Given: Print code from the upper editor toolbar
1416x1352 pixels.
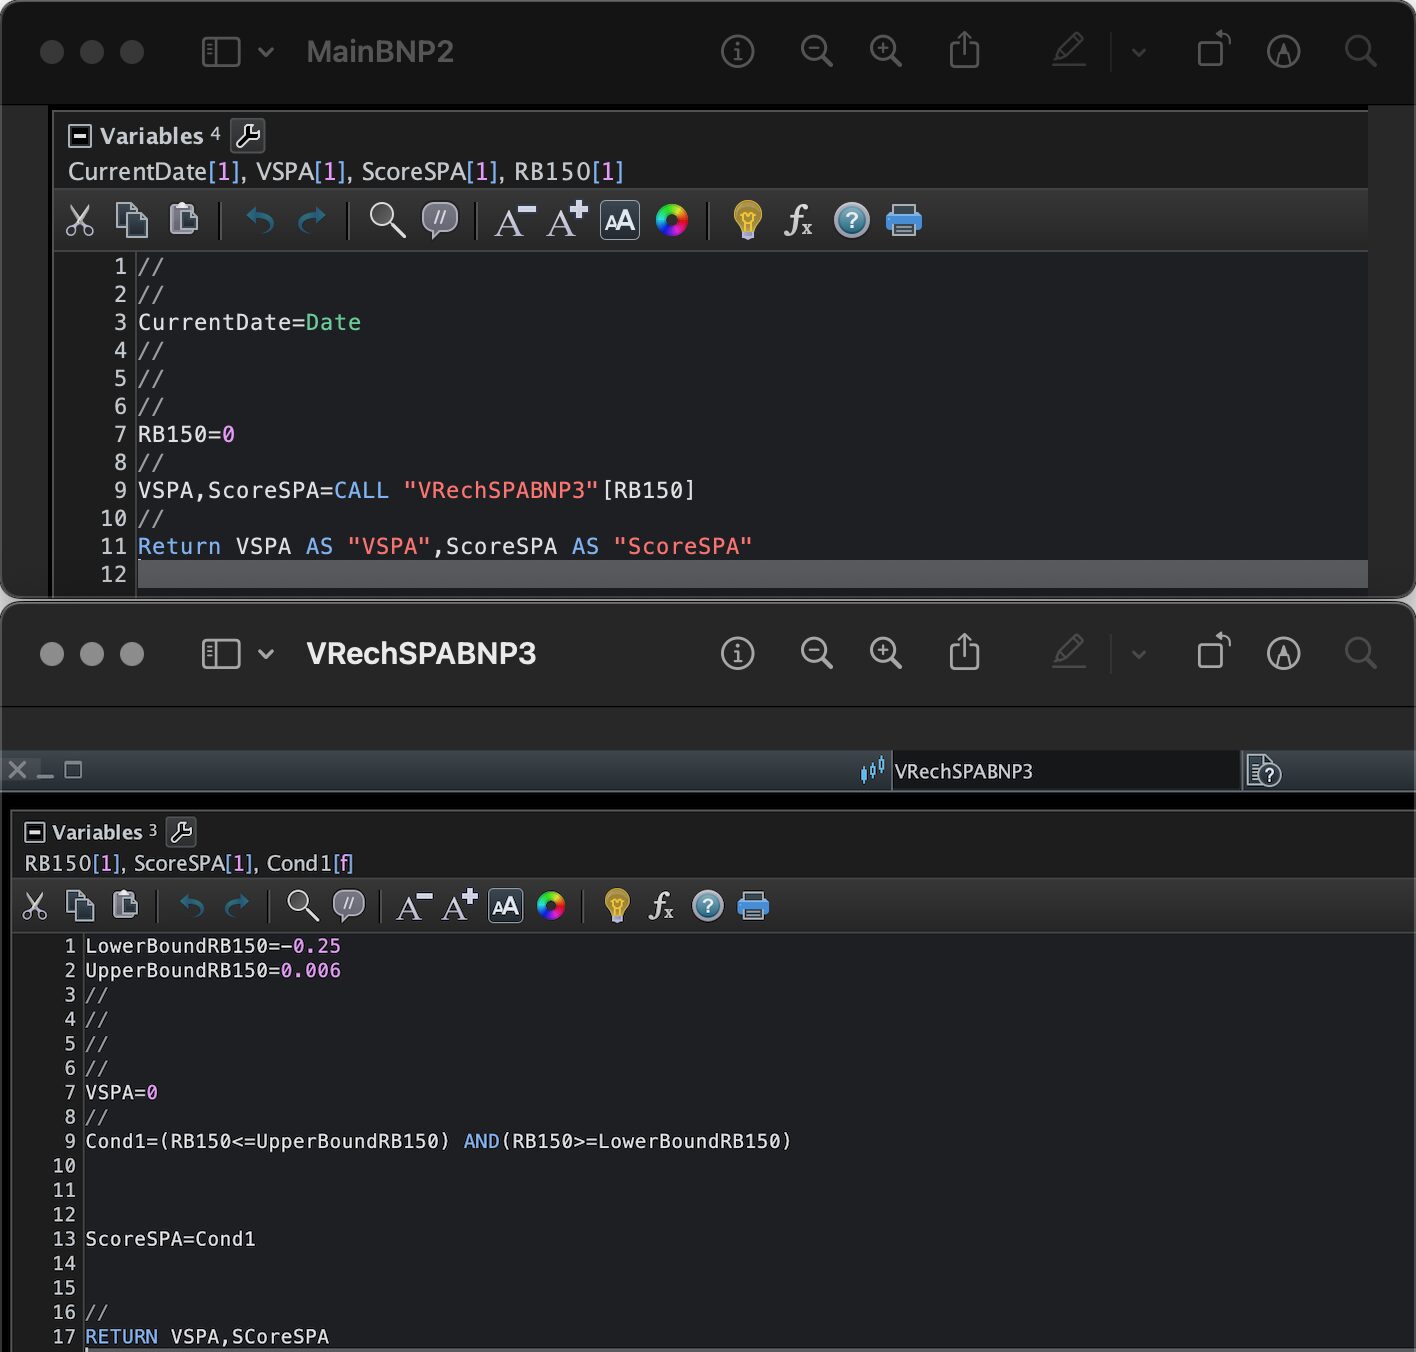Looking at the screenshot, I should point(903,220).
